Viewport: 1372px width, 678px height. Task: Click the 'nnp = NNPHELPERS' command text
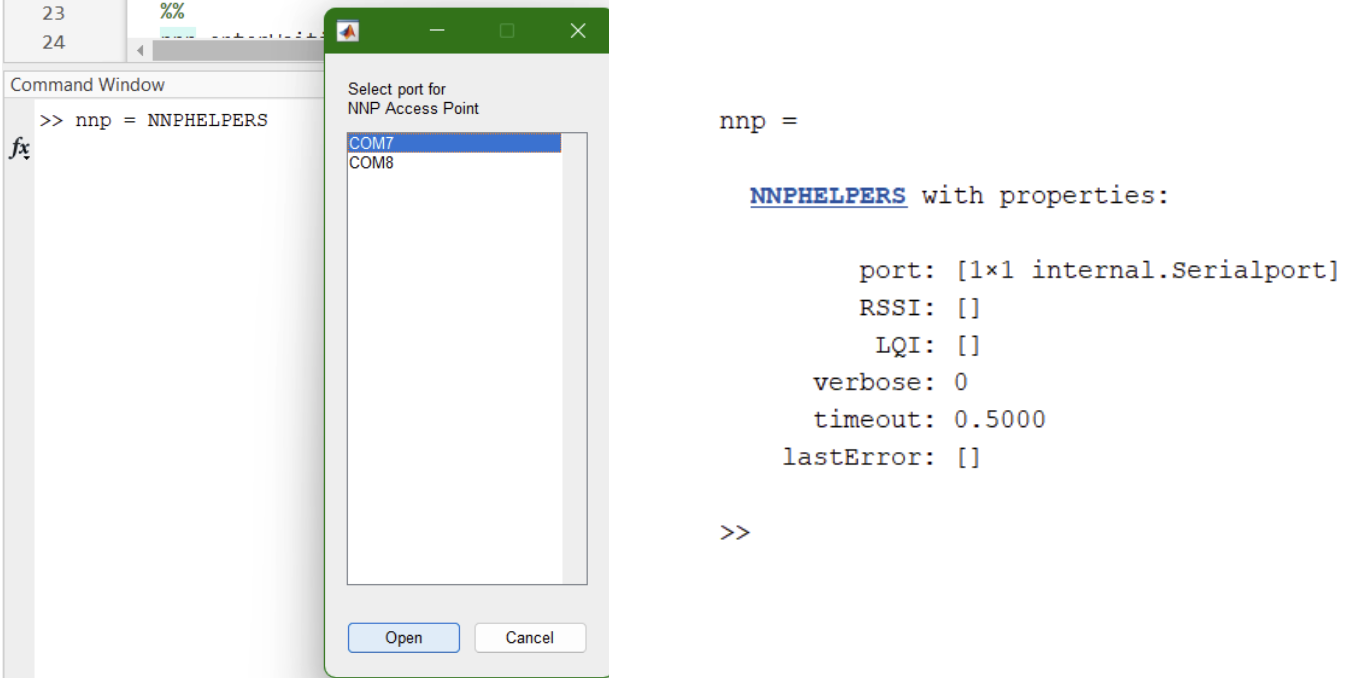(x=171, y=121)
